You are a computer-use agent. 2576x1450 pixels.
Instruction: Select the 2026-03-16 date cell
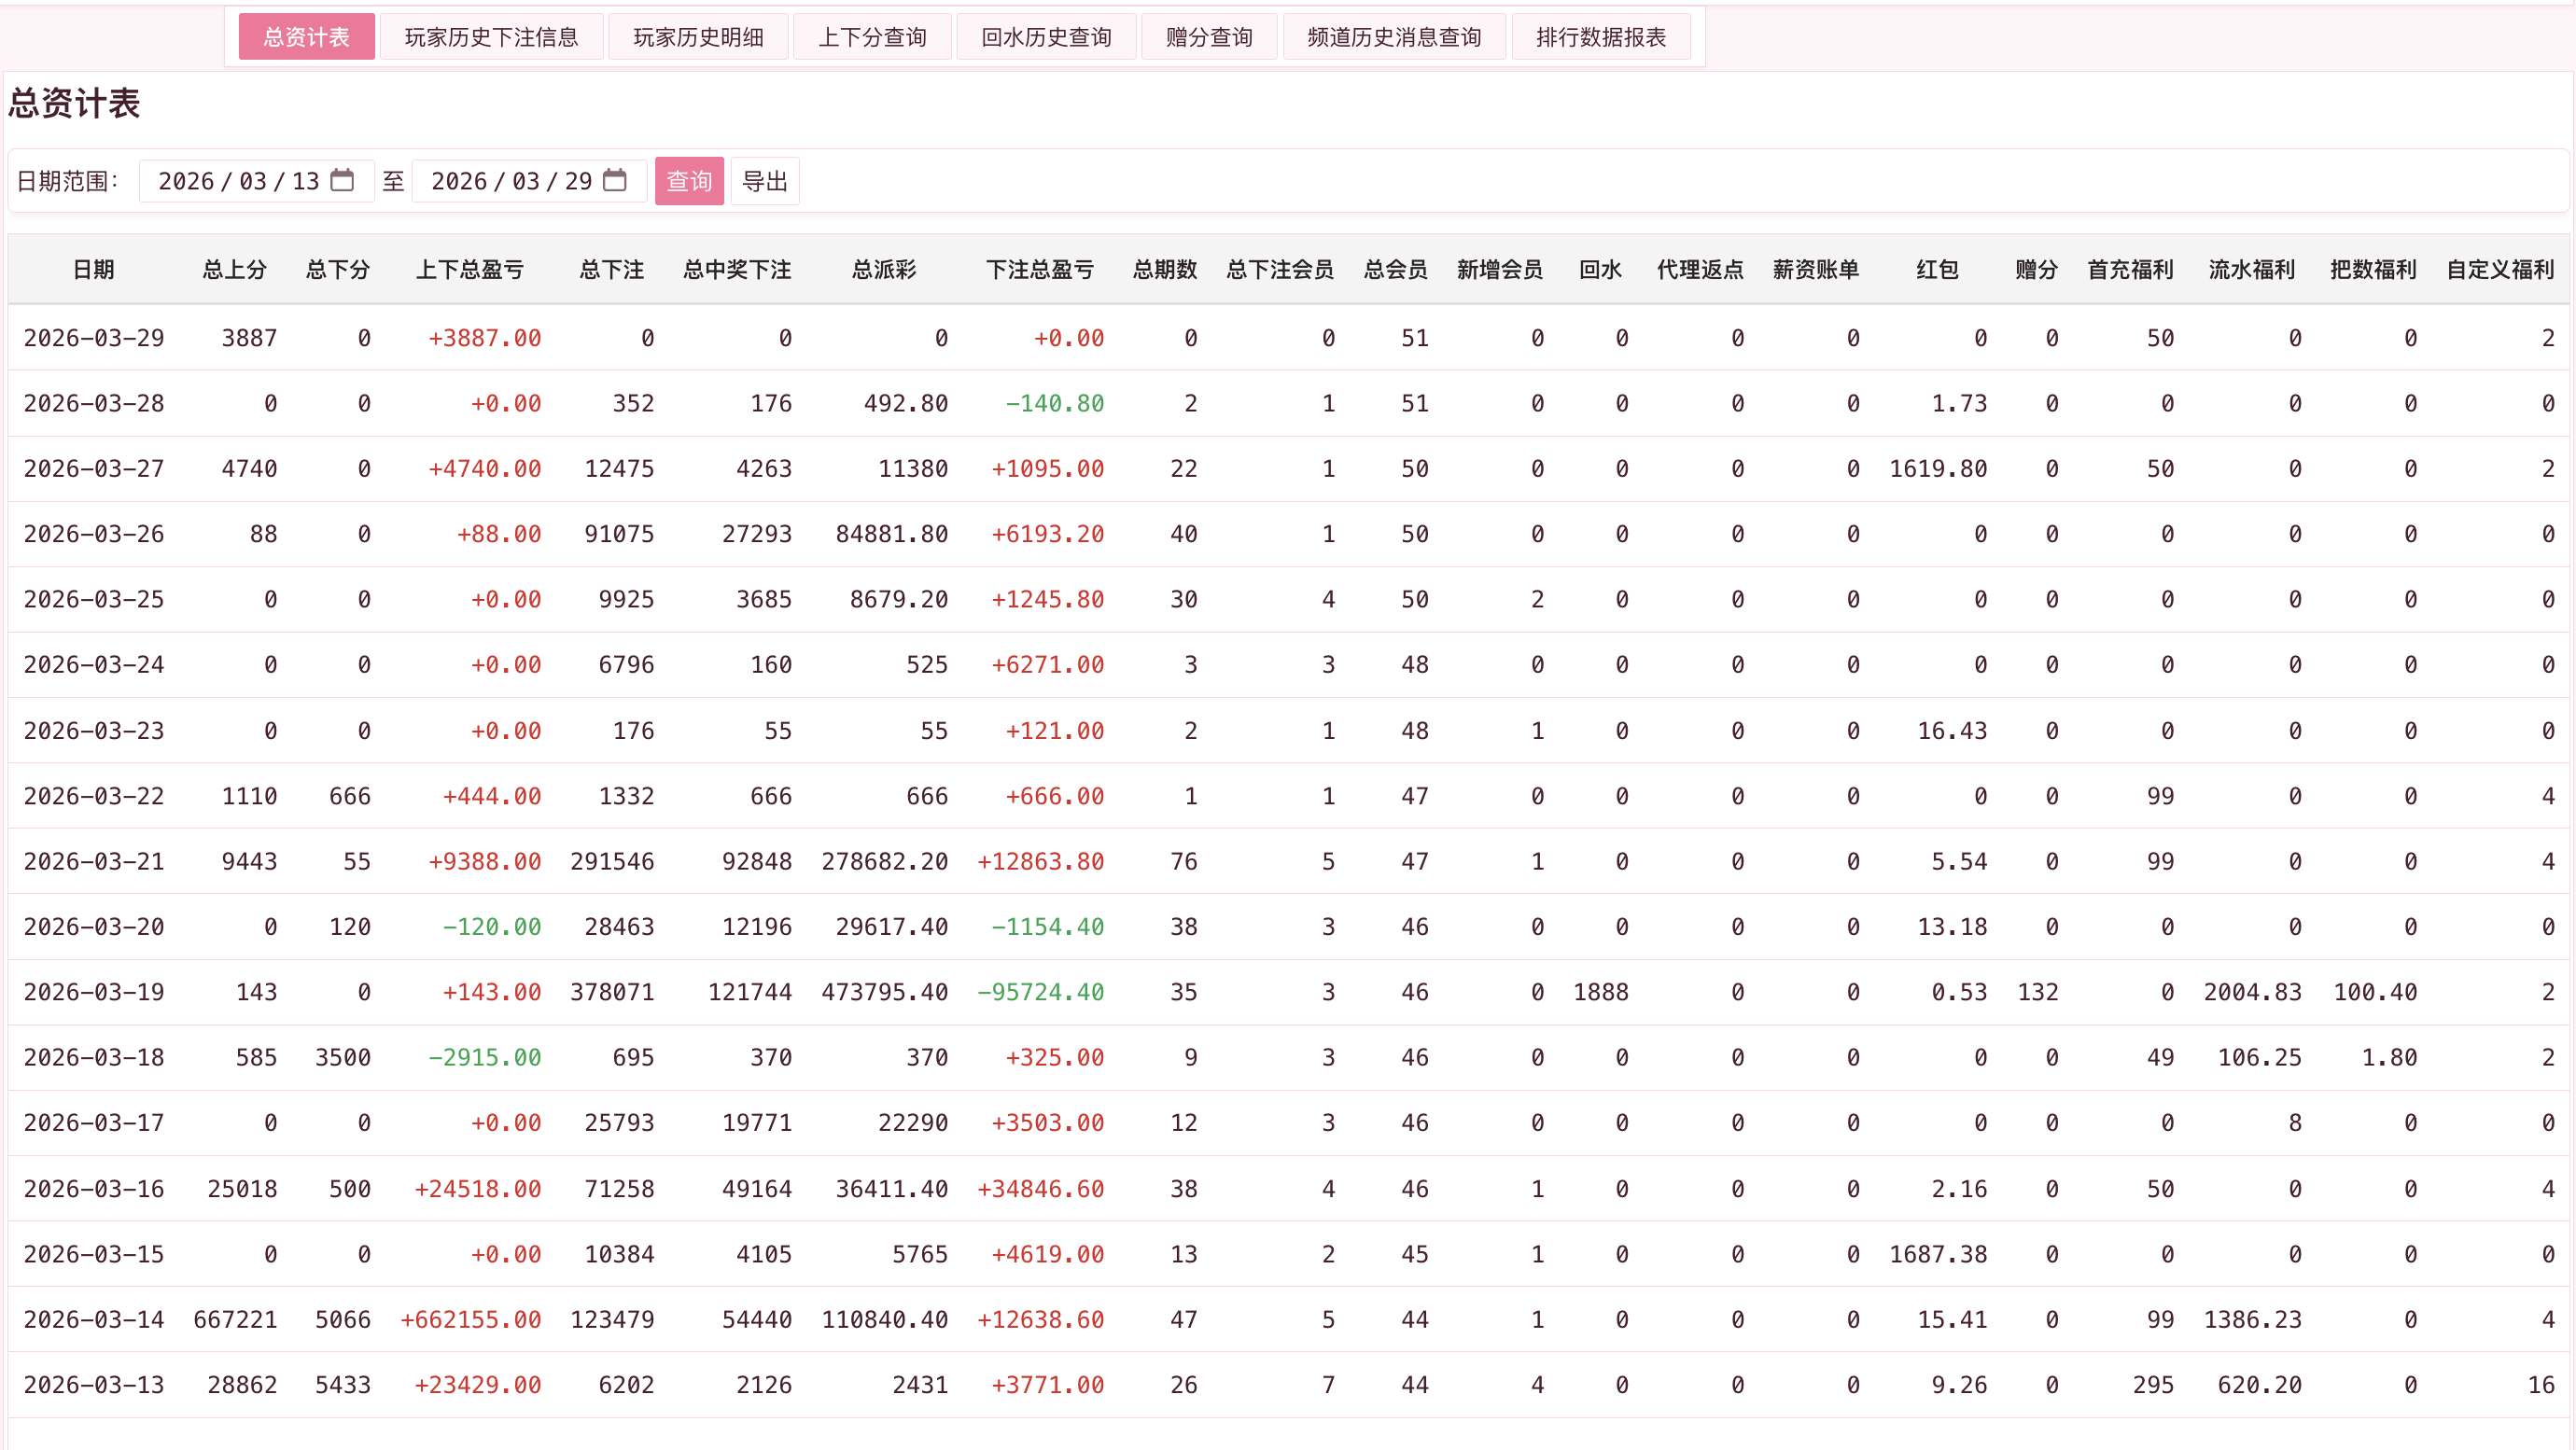tap(94, 1188)
